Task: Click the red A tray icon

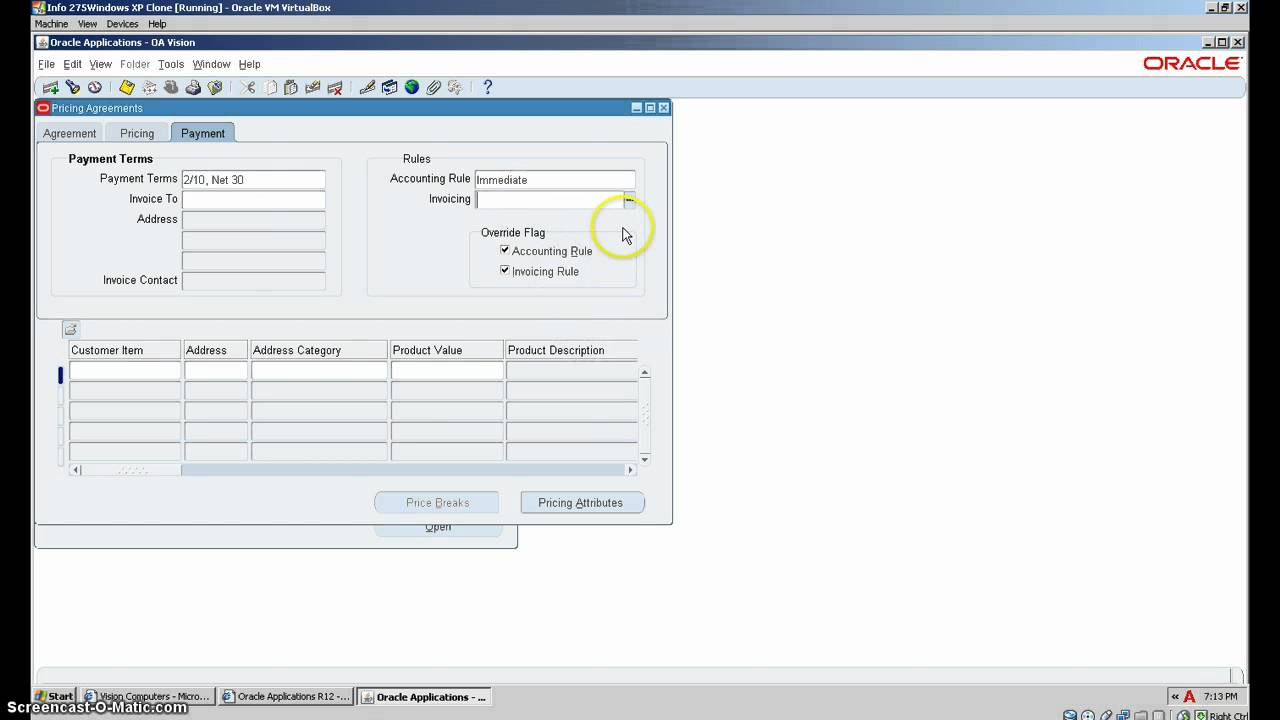Action: 1189,697
